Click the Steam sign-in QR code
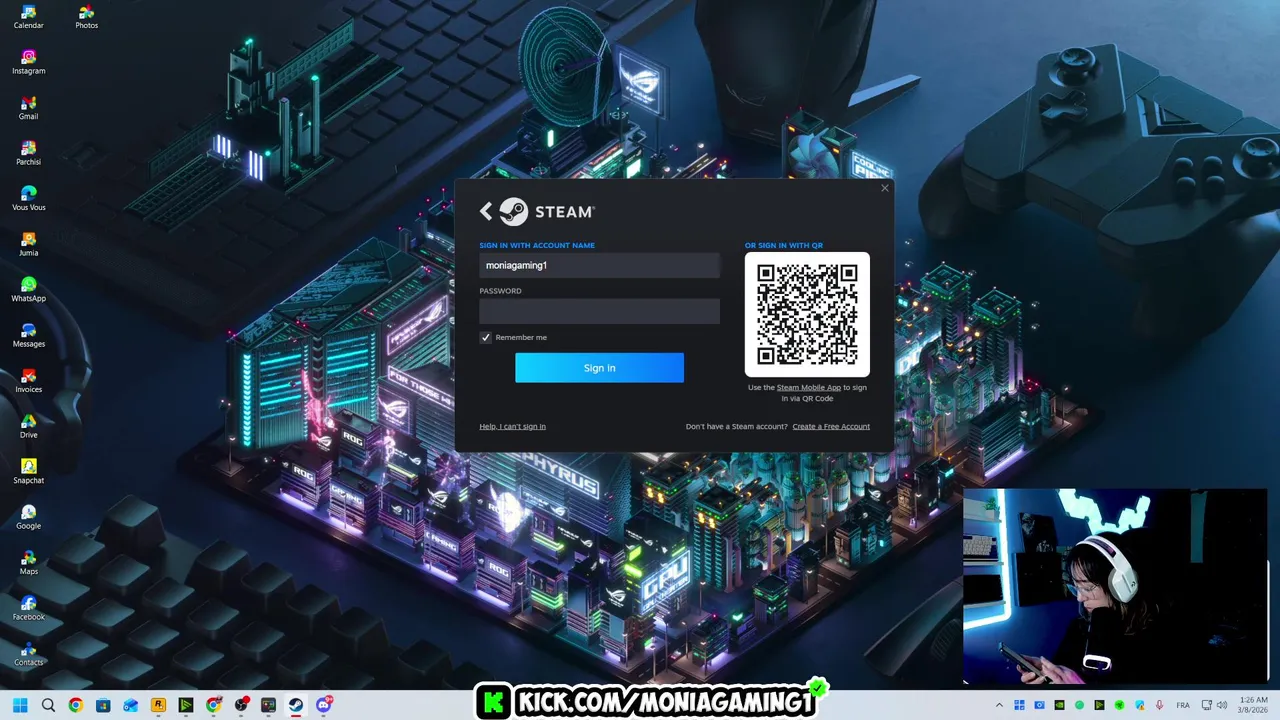The height and width of the screenshot is (720, 1280). click(x=807, y=314)
